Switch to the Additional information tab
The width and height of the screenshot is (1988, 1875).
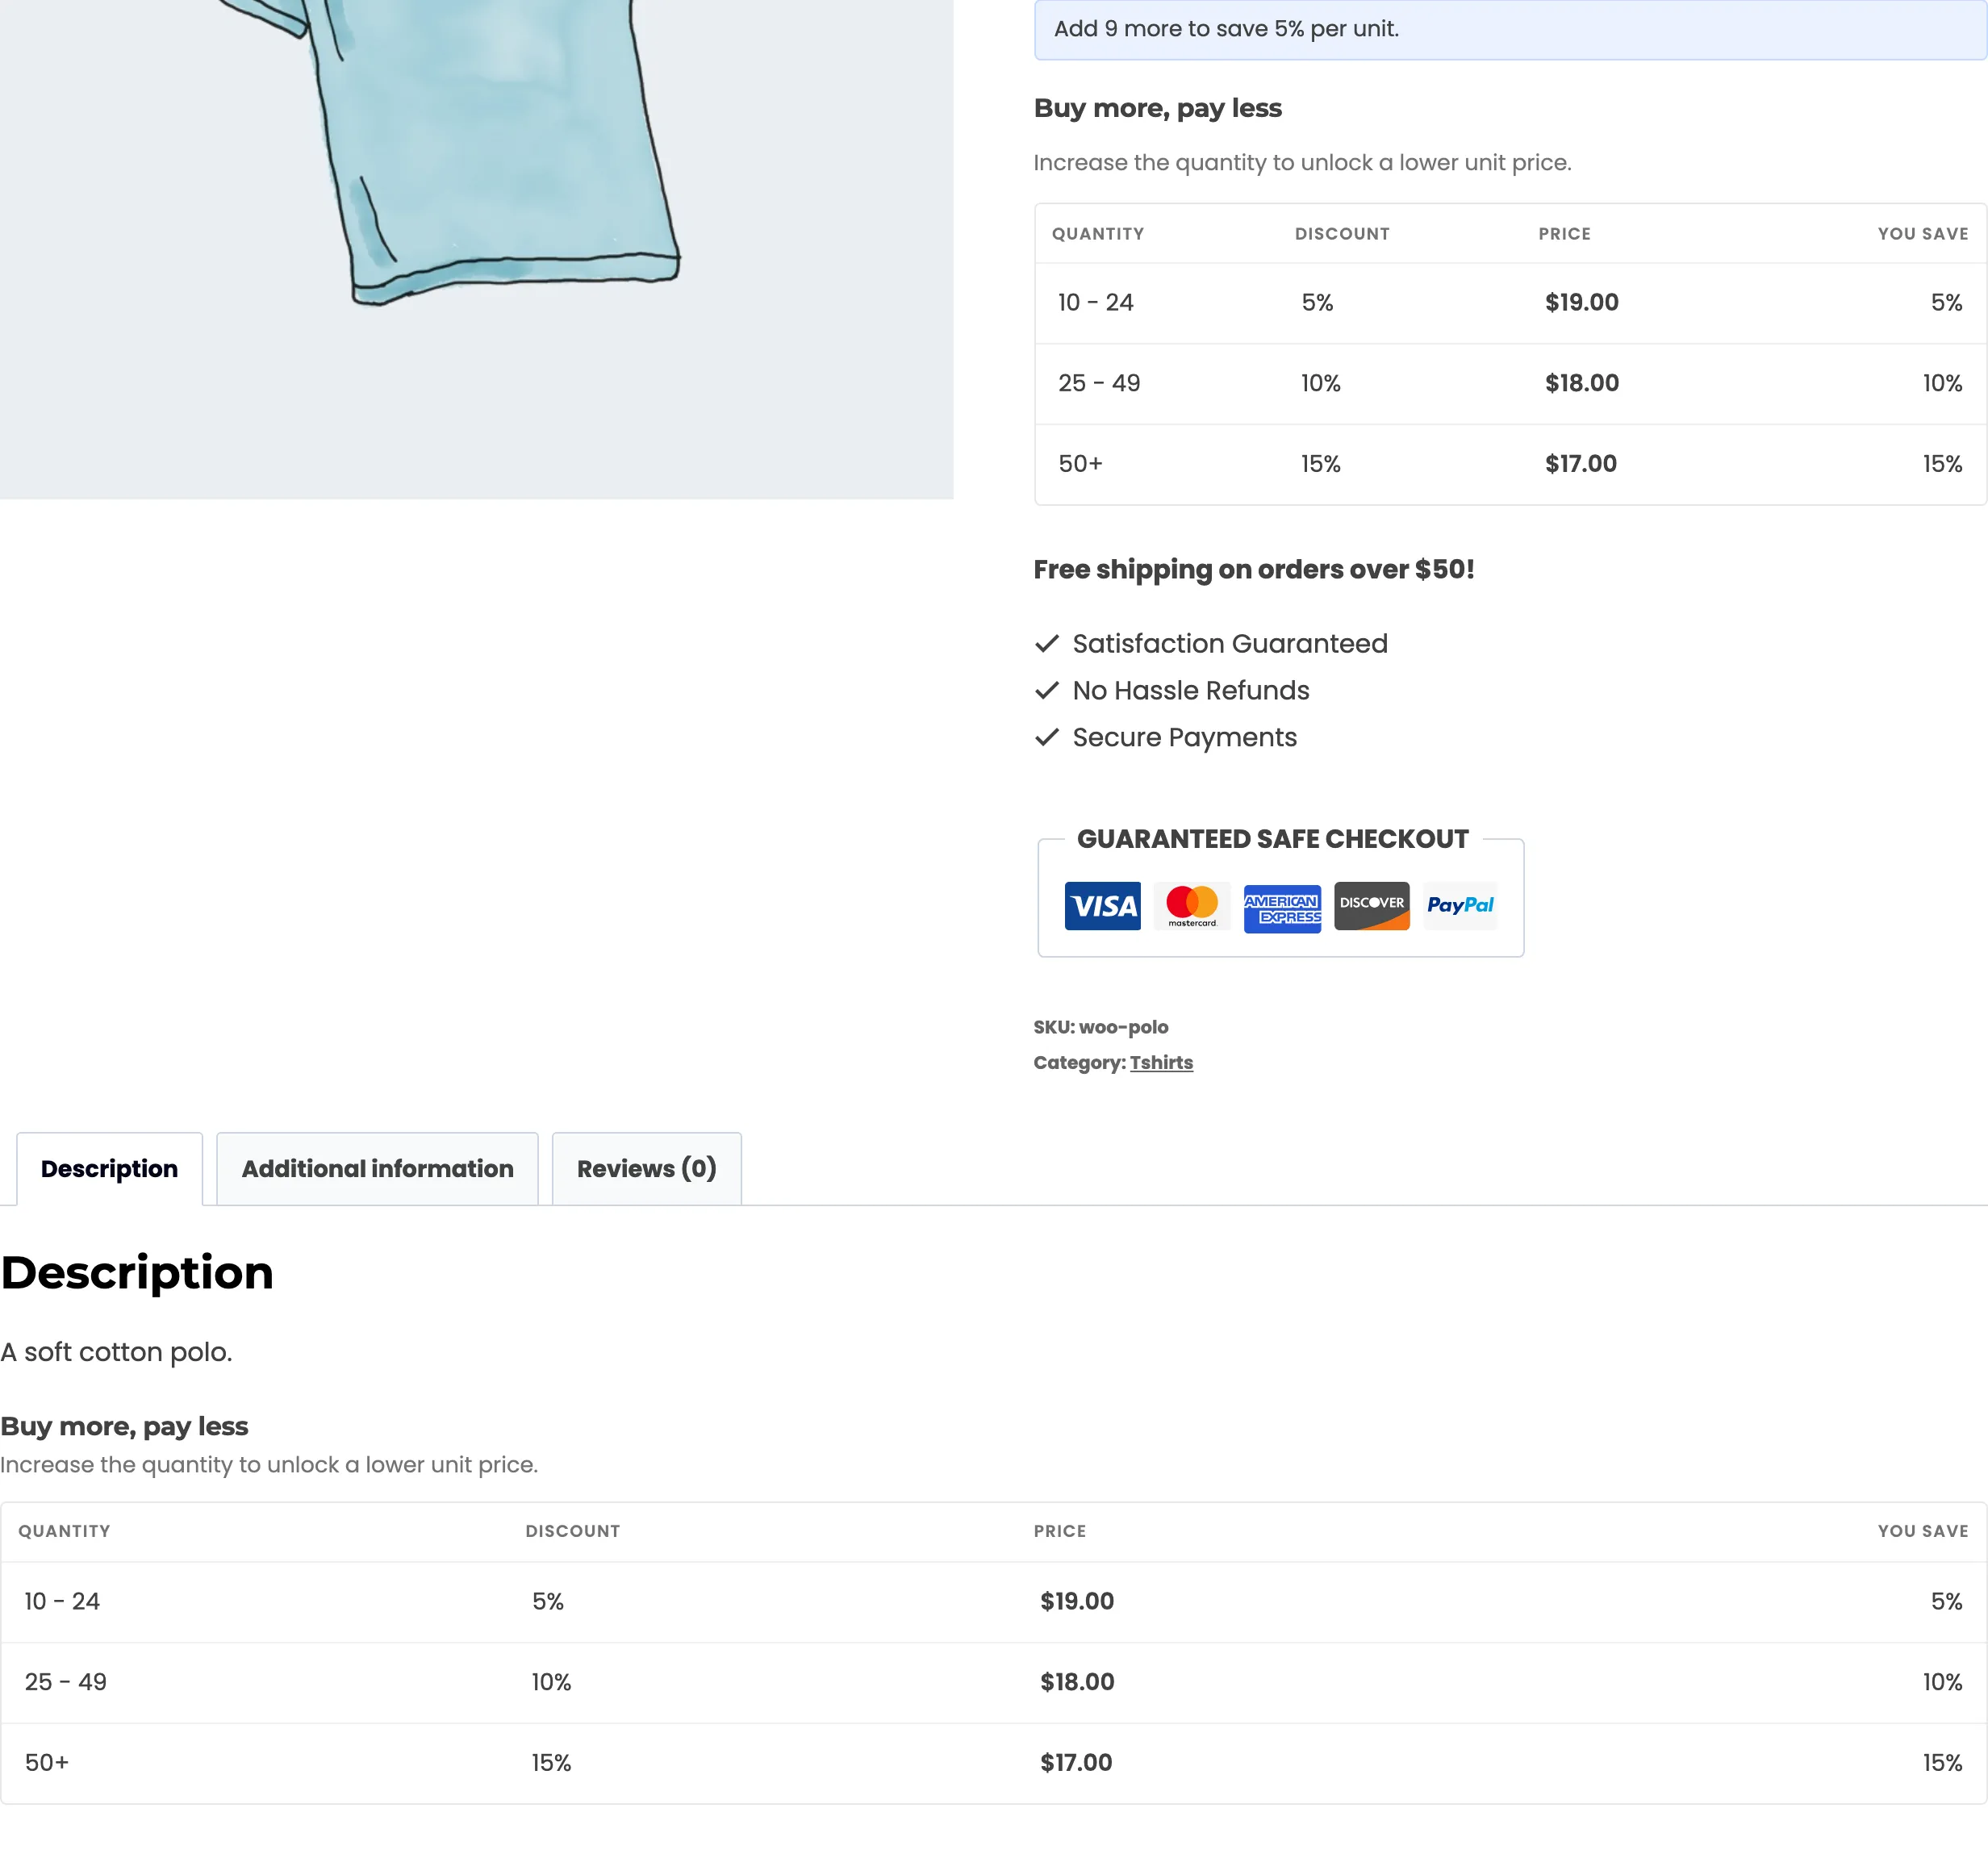coord(377,1169)
